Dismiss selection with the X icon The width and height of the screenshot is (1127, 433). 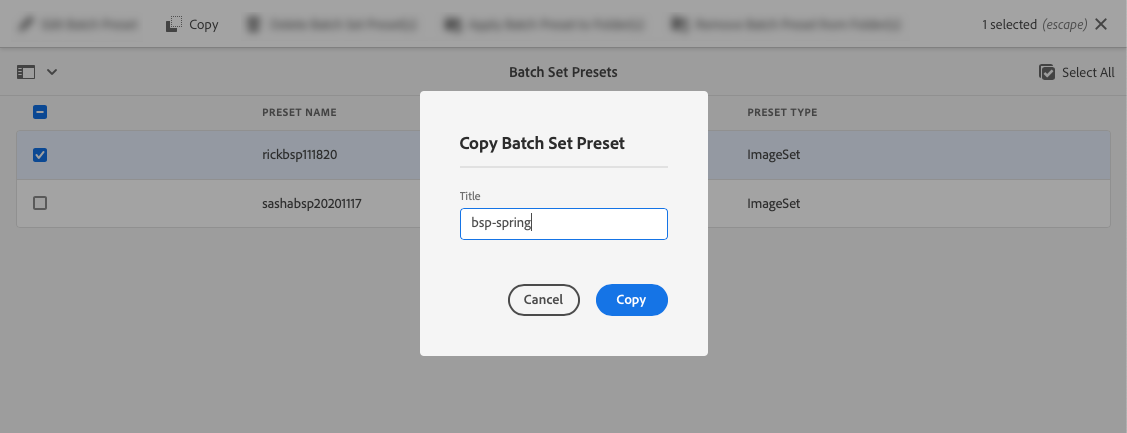pos(1101,24)
